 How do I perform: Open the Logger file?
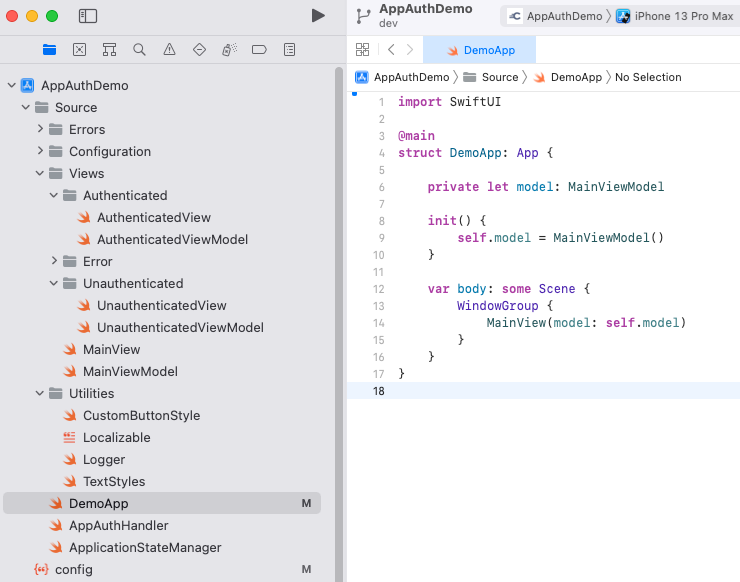coord(104,460)
